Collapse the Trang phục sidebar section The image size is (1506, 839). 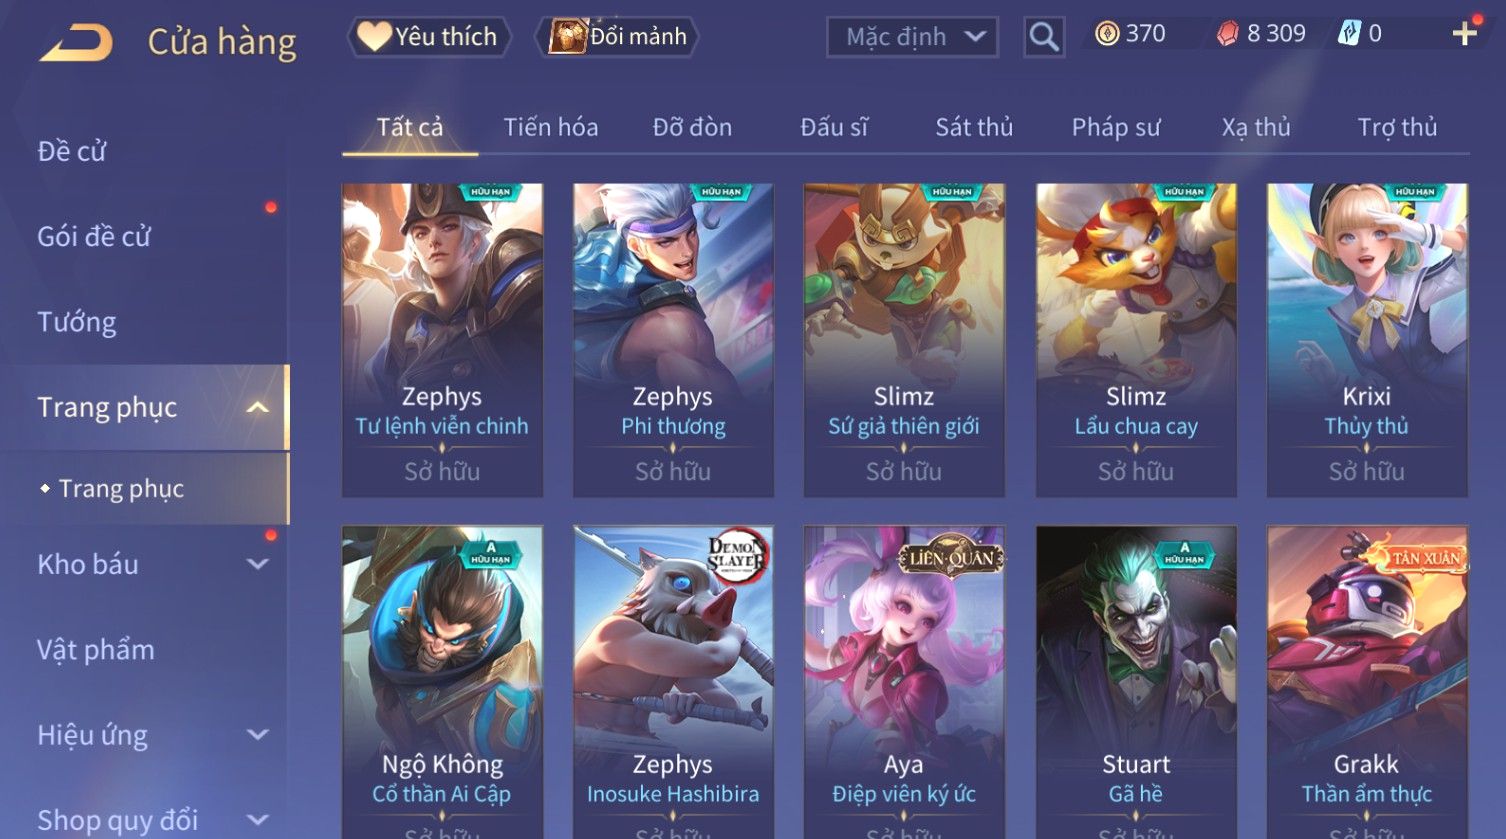[257, 407]
